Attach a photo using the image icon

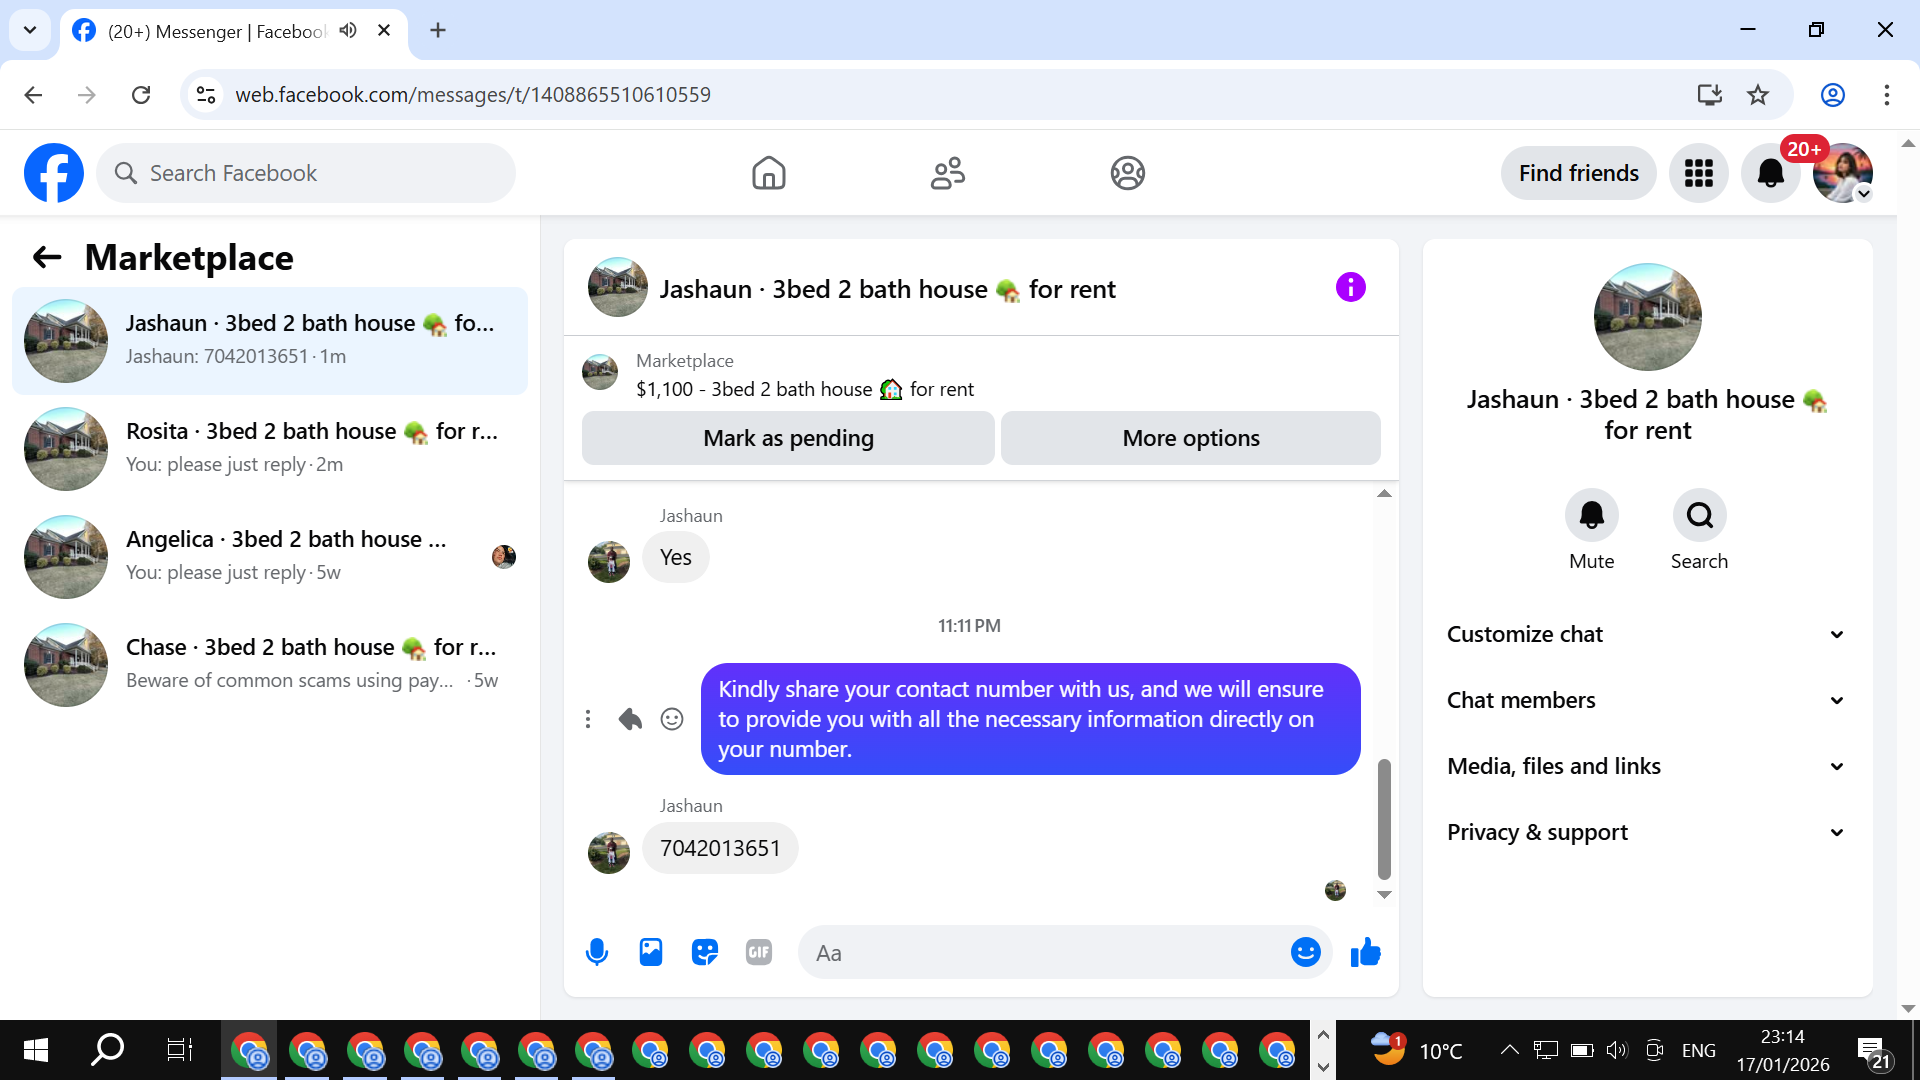(651, 952)
